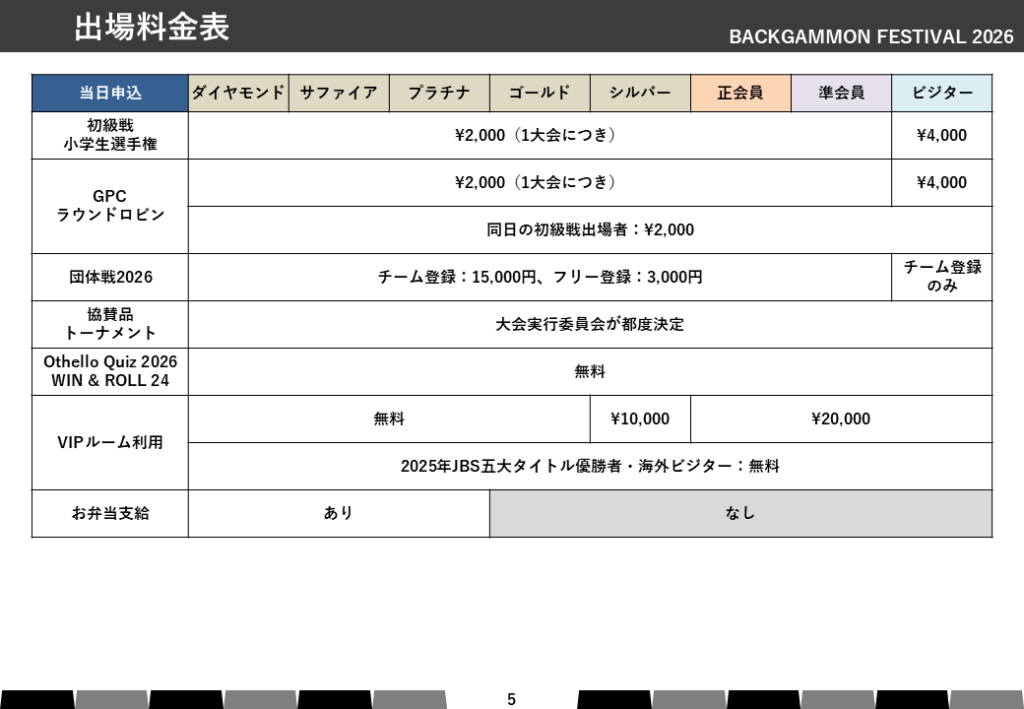
Task: Select the light blue ビジター header cell
Action: 942,93
